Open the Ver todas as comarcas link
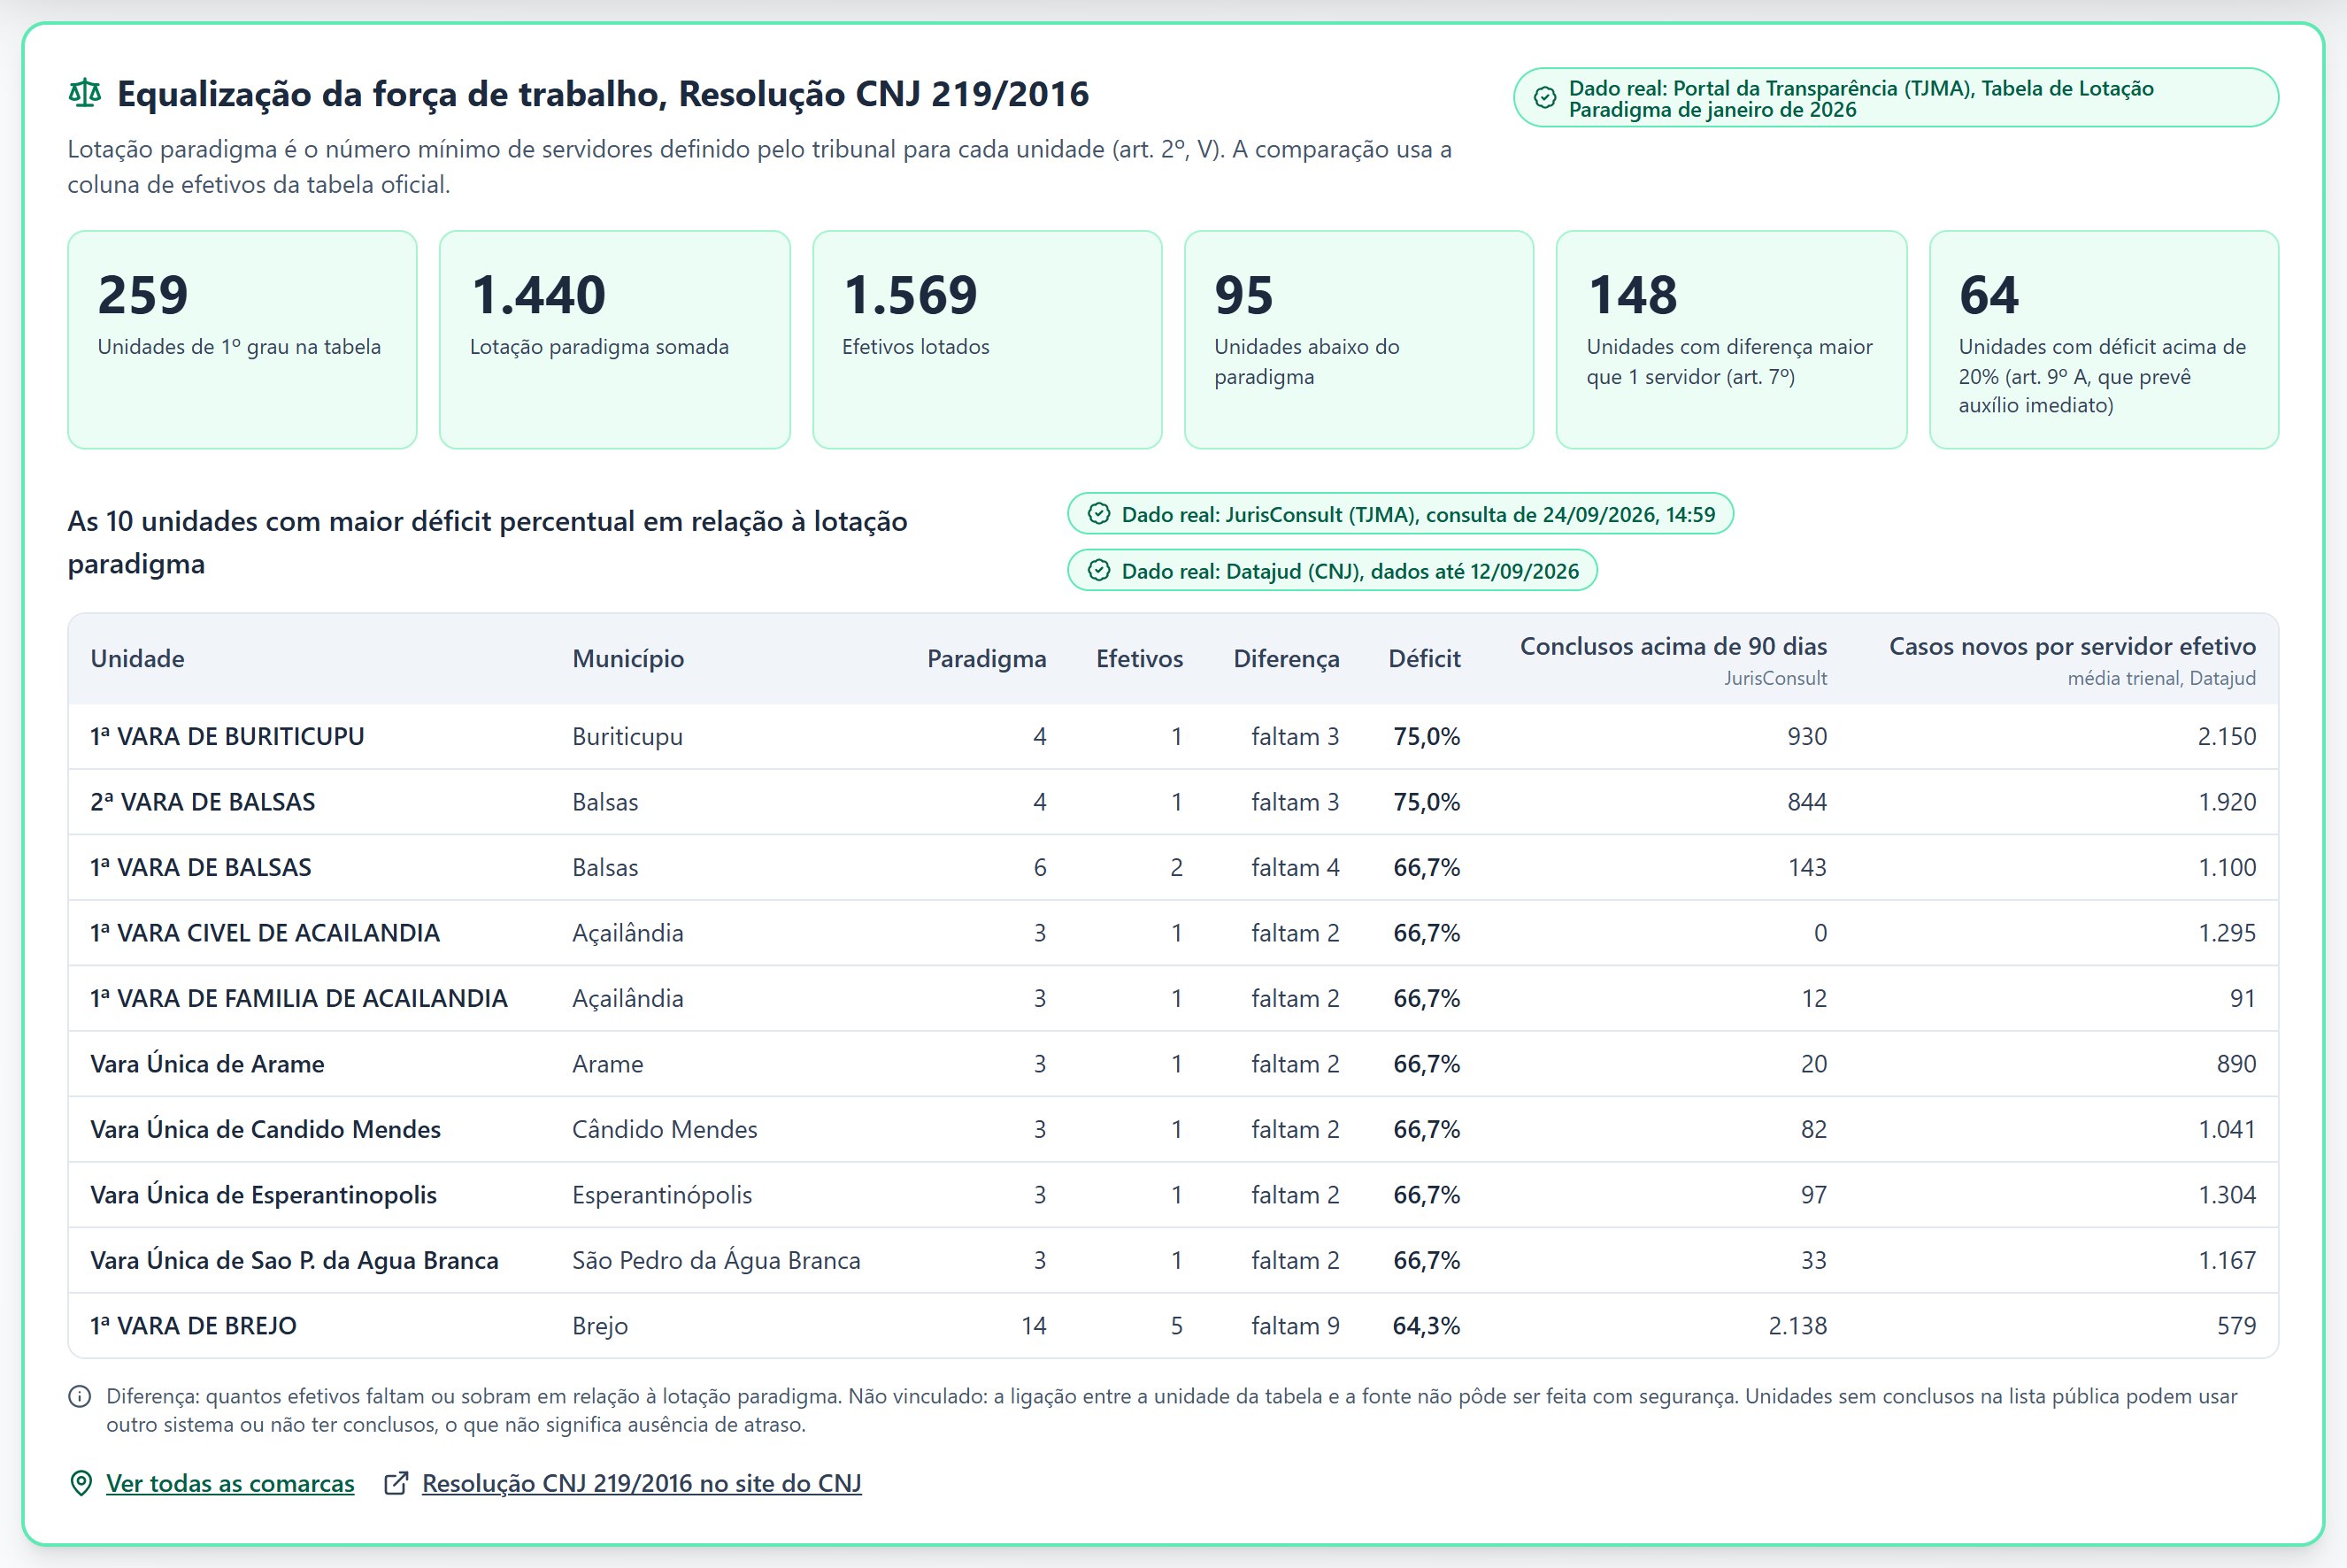Screen dimensions: 2347x1568 [x=230, y=1483]
